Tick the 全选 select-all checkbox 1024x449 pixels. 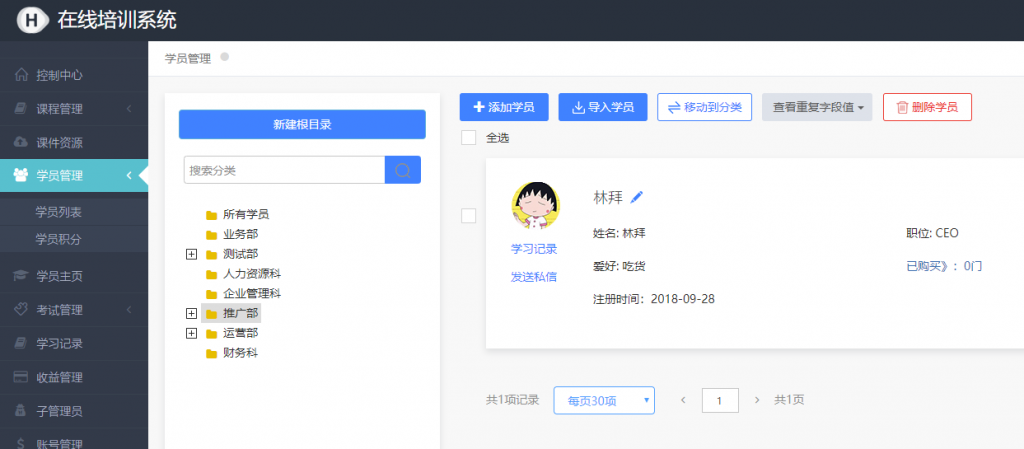(x=468, y=138)
